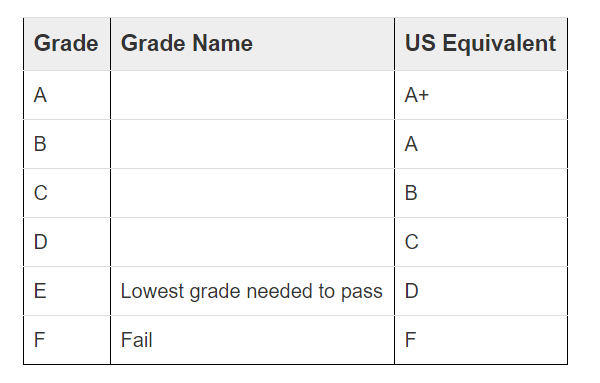Click US equivalent B for grade C
Viewport: 600px width, 383px height.
(x=481, y=193)
